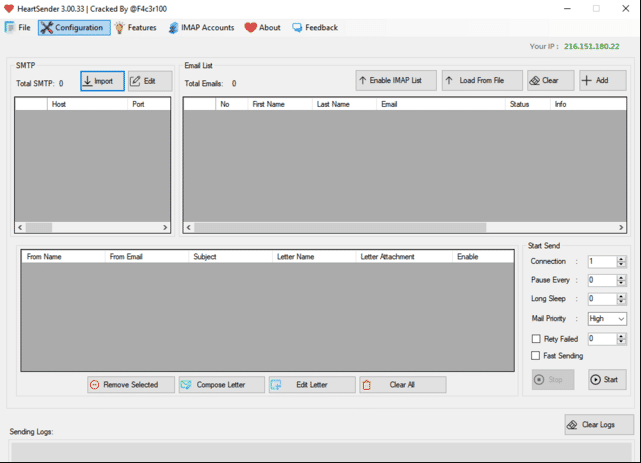Image resolution: width=641 pixels, height=463 pixels.
Task: Start sending emails
Action: pos(607,380)
